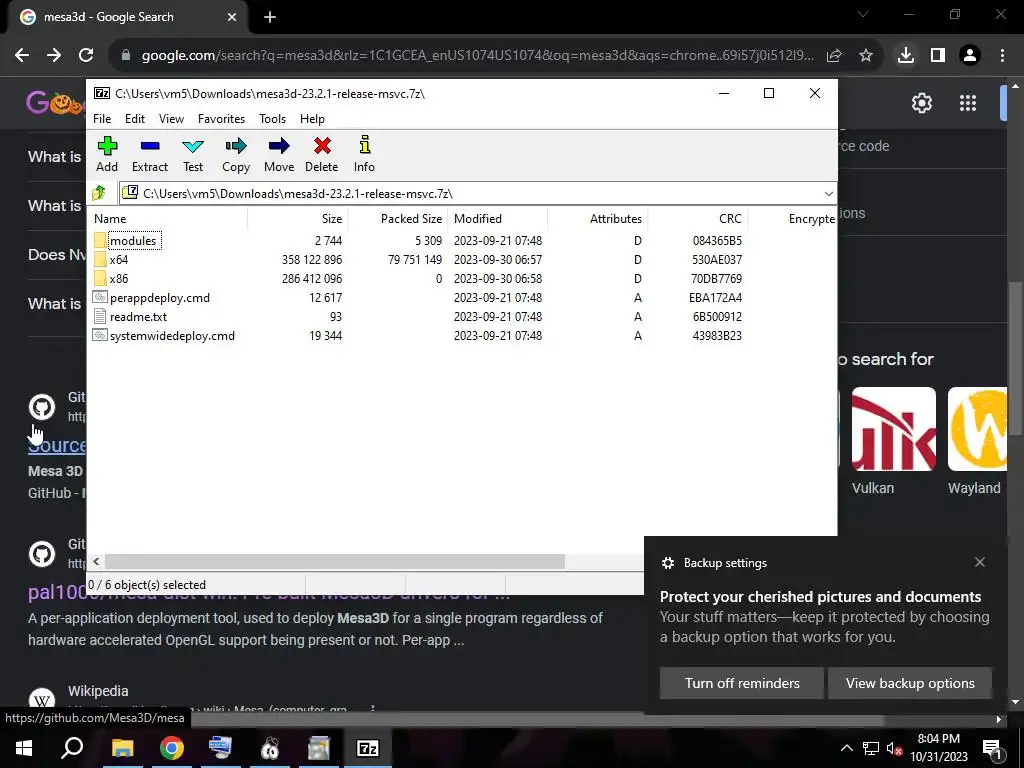Click the taskbar clock showing 8:04 PM
The image size is (1024, 768).
(x=938, y=748)
